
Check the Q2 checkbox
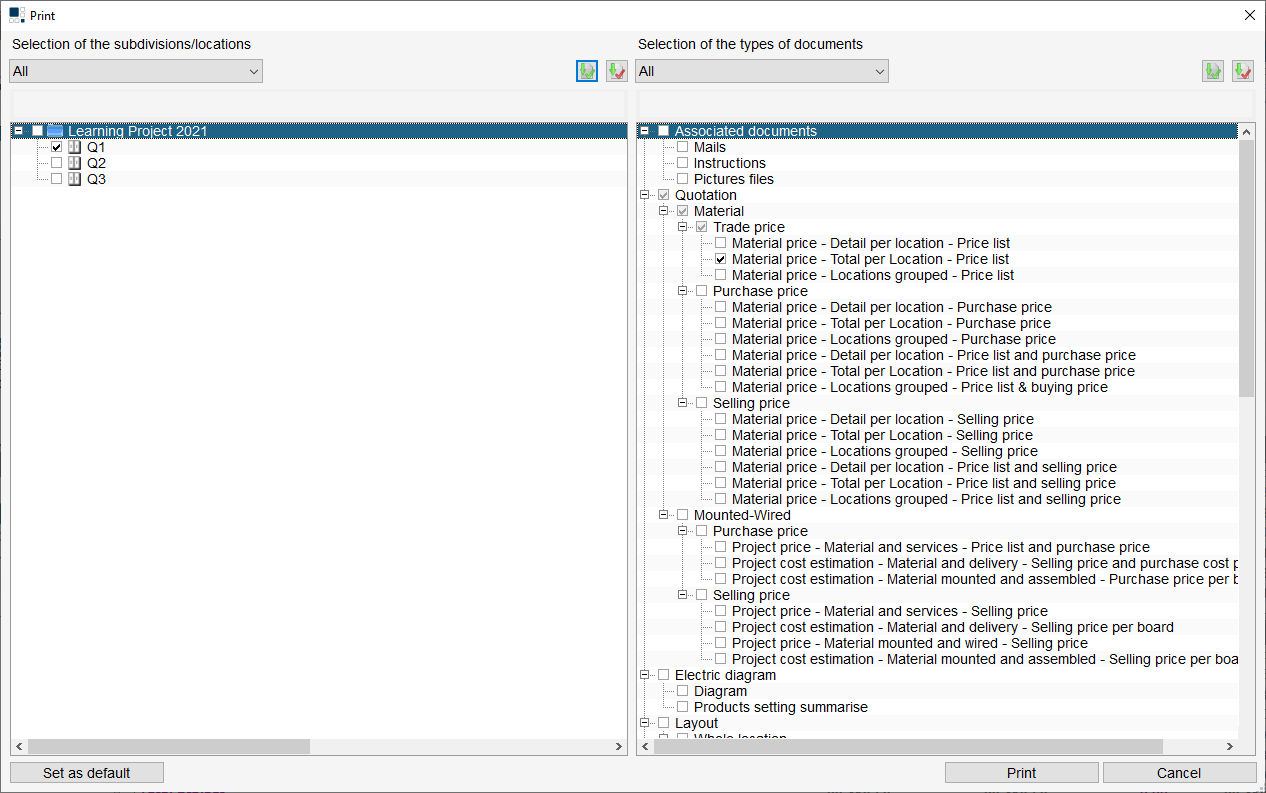[x=56, y=162]
